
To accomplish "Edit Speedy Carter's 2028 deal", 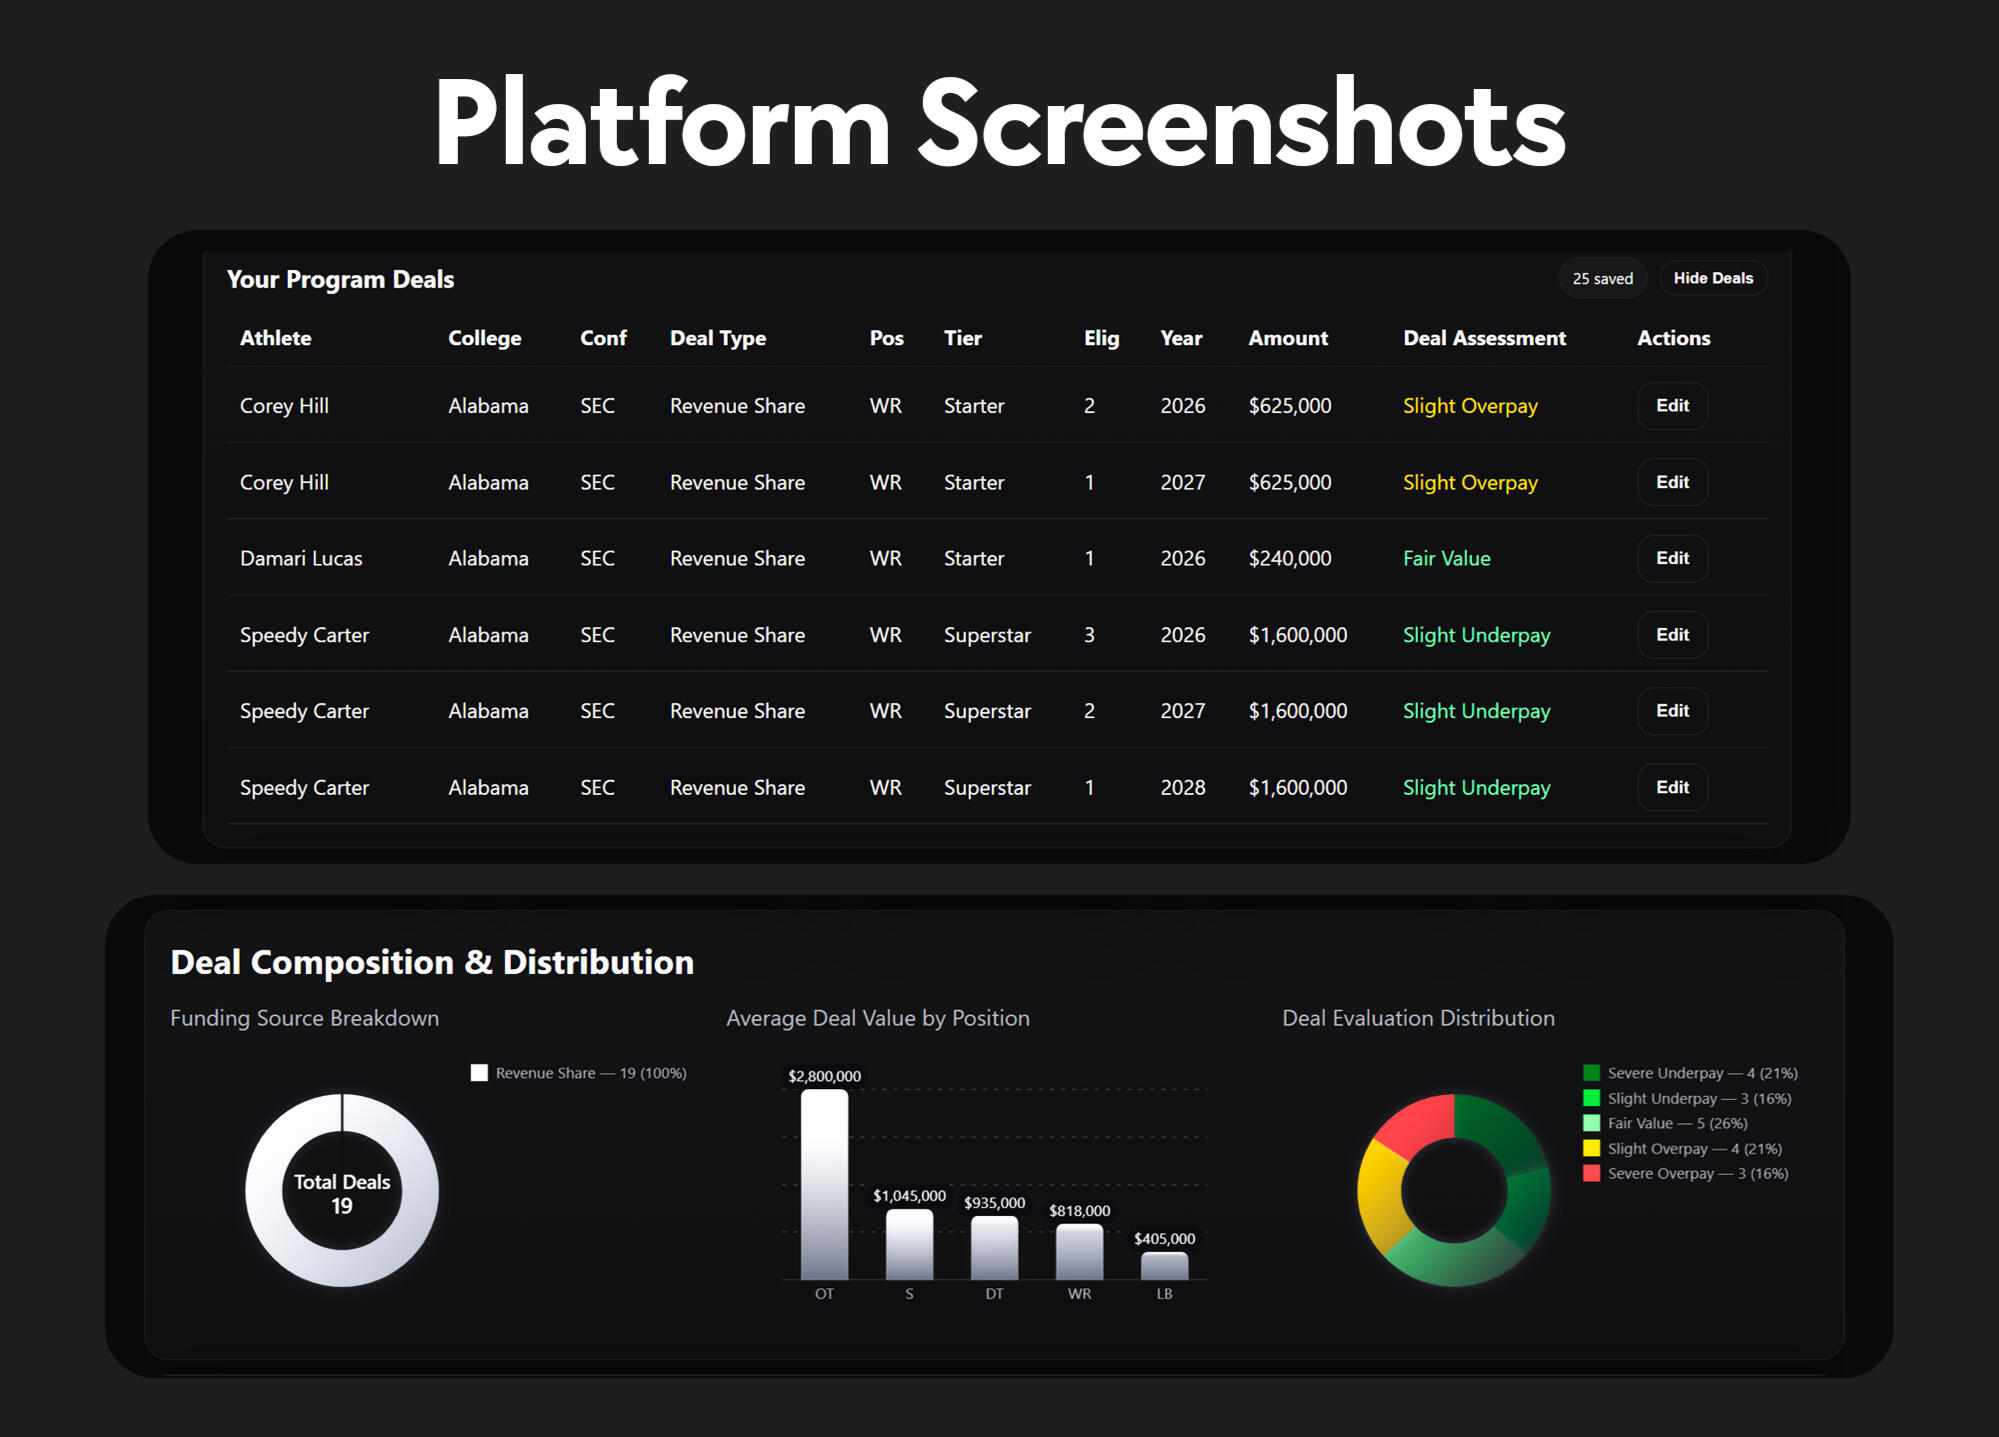I will [x=1671, y=787].
